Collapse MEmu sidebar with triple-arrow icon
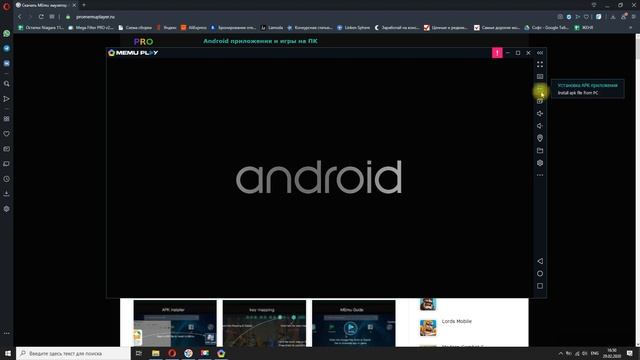This screenshot has height=360, width=640. click(x=540, y=53)
